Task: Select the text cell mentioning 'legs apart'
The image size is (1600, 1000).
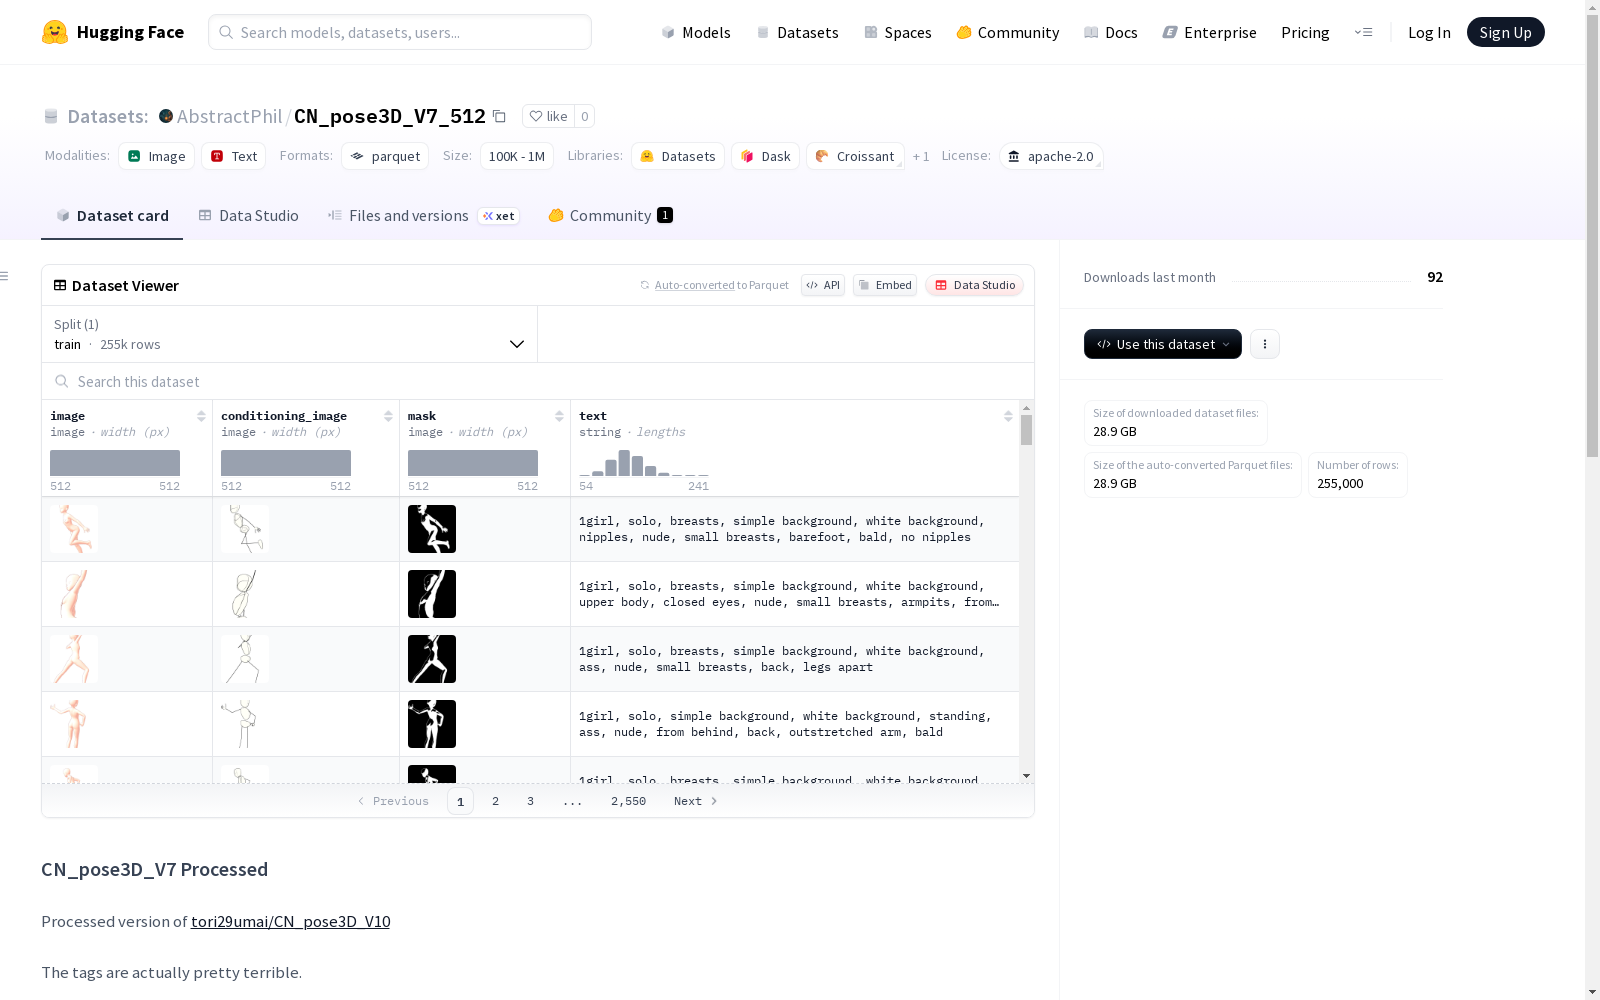Action: click(x=795, y=659)
